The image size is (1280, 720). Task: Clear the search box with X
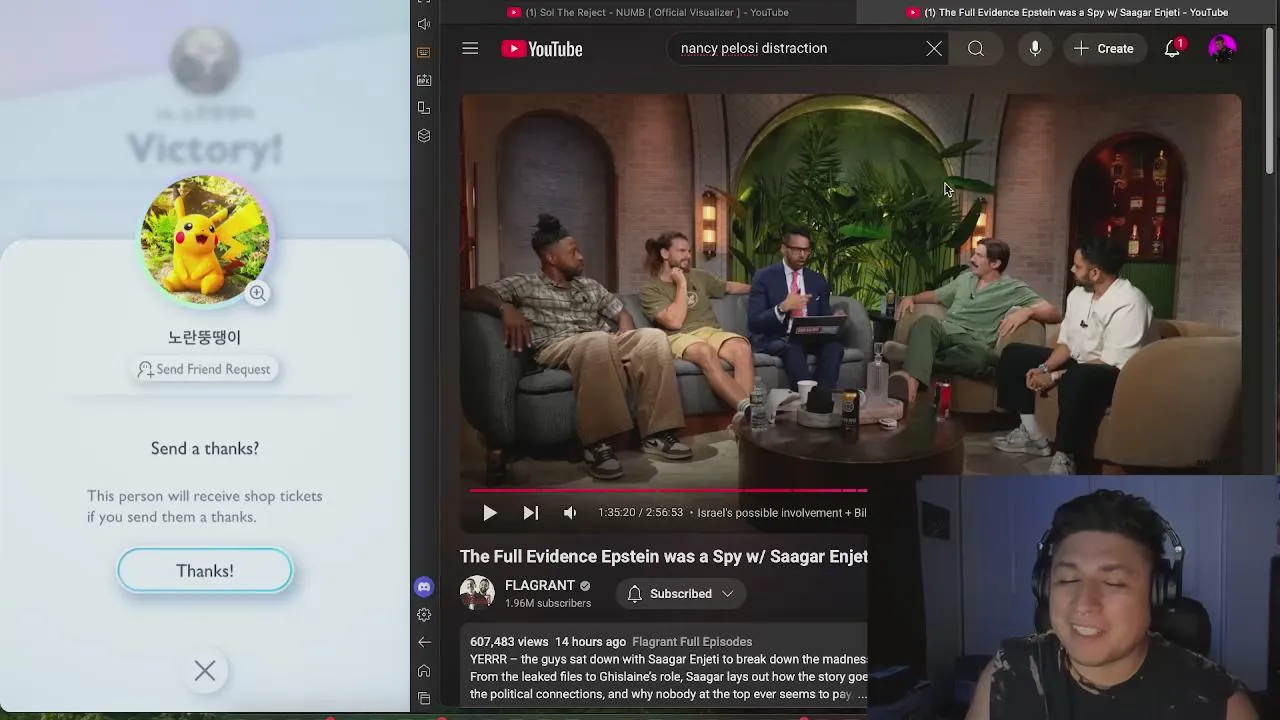934,48
